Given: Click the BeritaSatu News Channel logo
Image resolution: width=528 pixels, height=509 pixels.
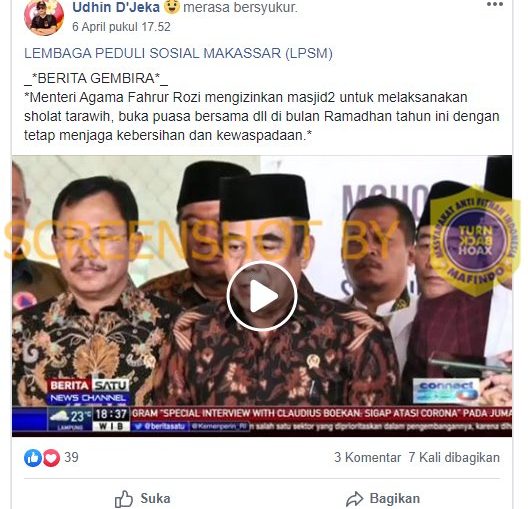Looking at the screenshot, I should point(88,392).
